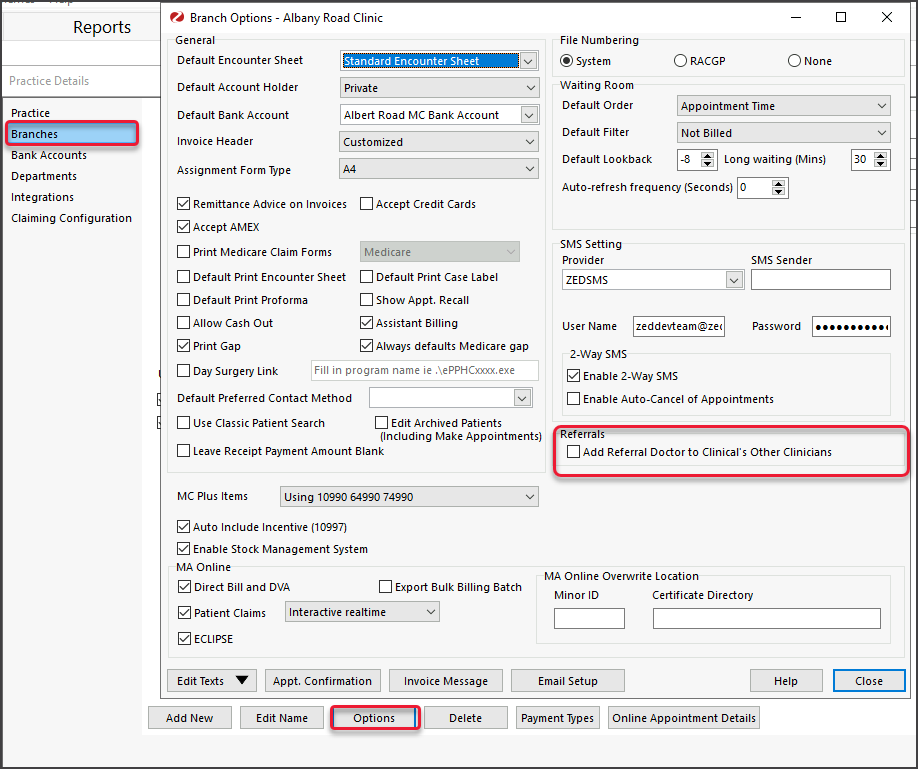918x769 pixels.
Task: Open Invoice Message settings
Action: pos(446,681)
